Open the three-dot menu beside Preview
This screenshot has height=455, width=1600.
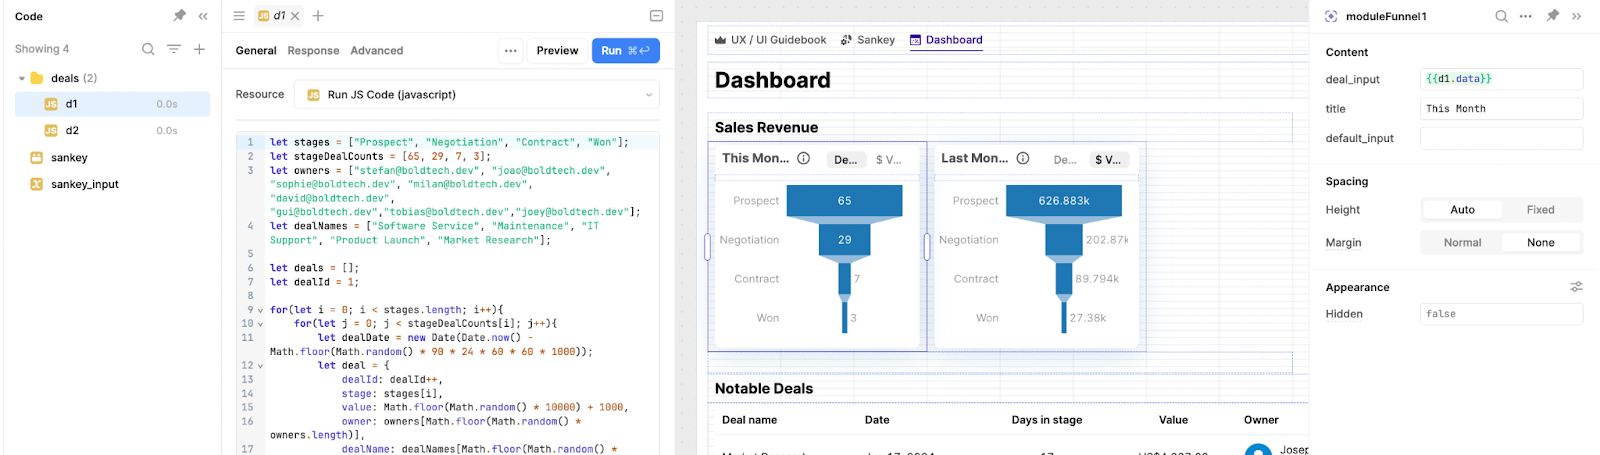pos(511,51)
